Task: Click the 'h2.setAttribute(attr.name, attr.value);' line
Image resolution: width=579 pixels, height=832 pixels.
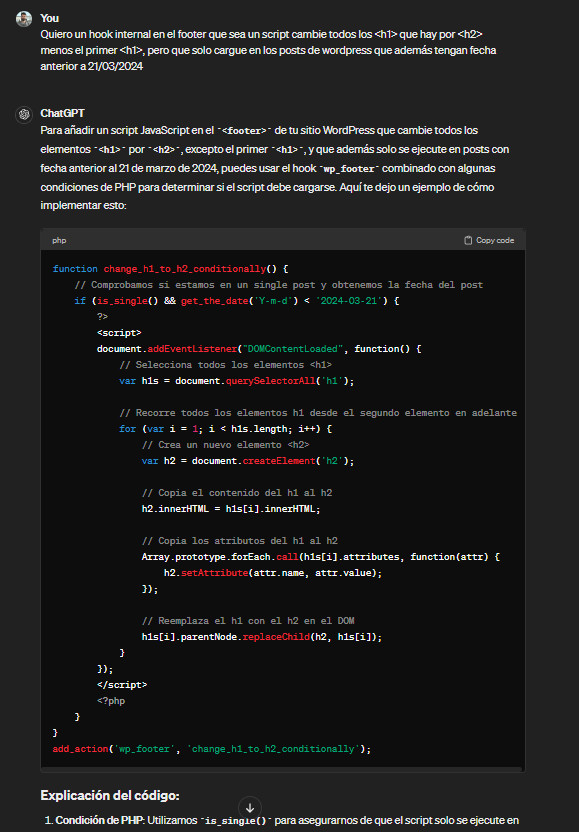Action: pyautogui.click(x=273, y=573)
